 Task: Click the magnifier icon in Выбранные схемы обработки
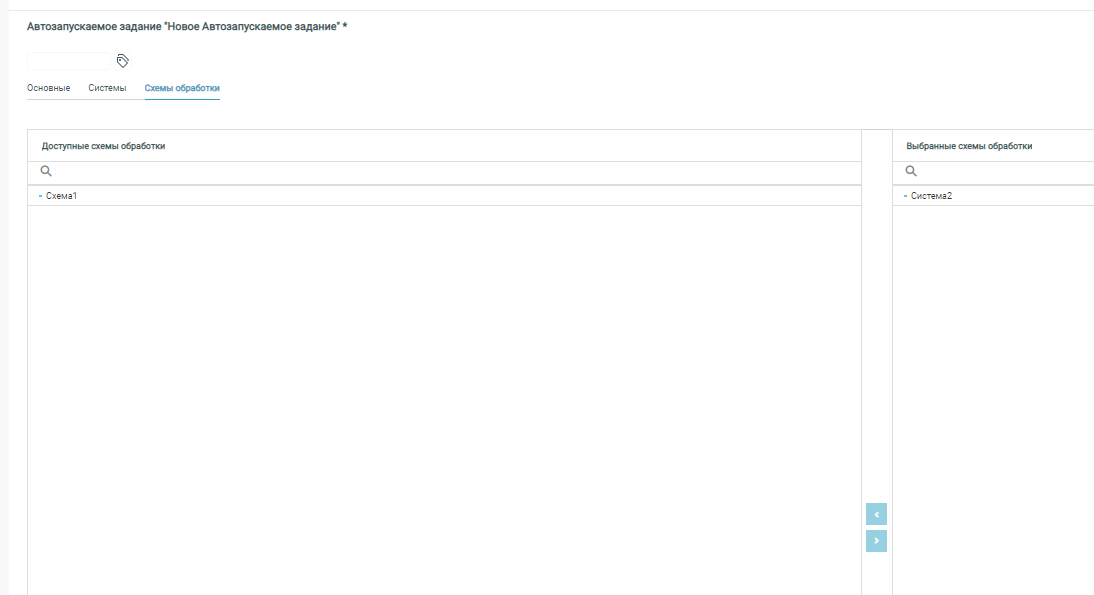pos(911,172)
